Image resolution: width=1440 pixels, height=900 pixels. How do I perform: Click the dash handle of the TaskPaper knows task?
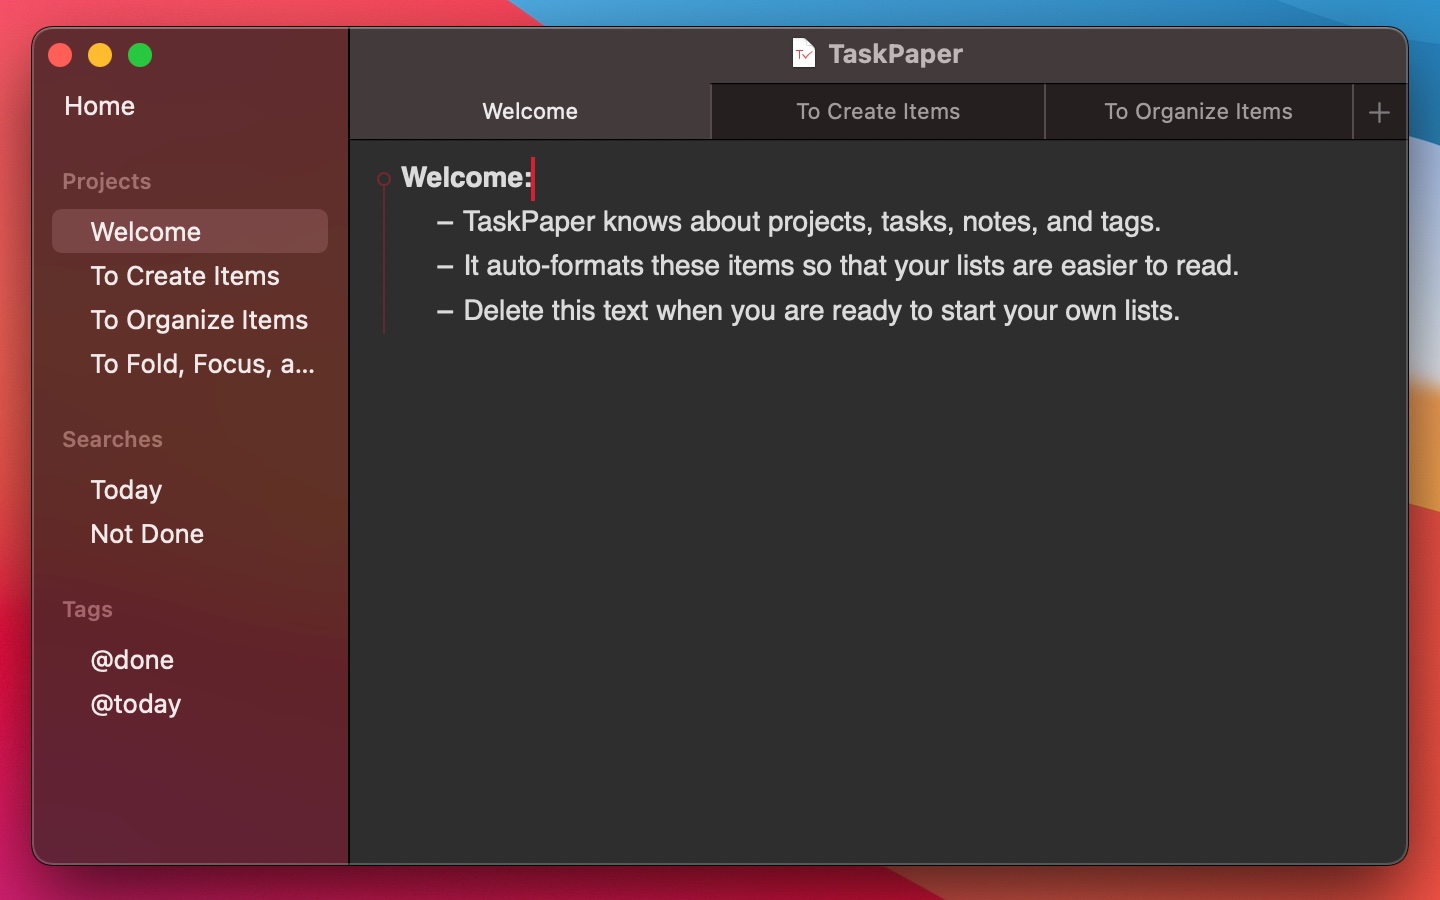pyautogui.click(x=444, y=222)
